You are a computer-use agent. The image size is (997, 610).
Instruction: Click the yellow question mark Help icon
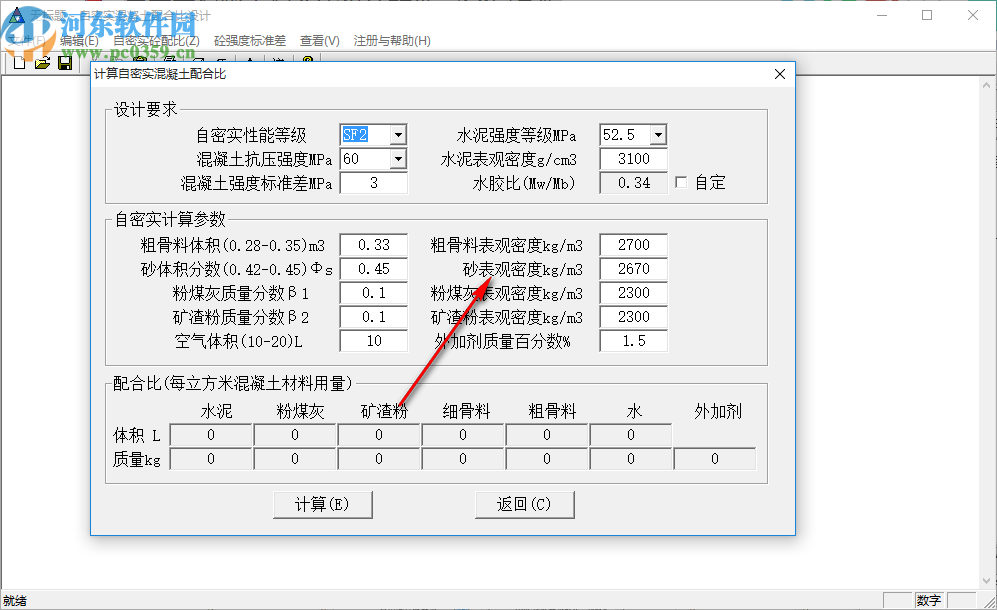306,61
